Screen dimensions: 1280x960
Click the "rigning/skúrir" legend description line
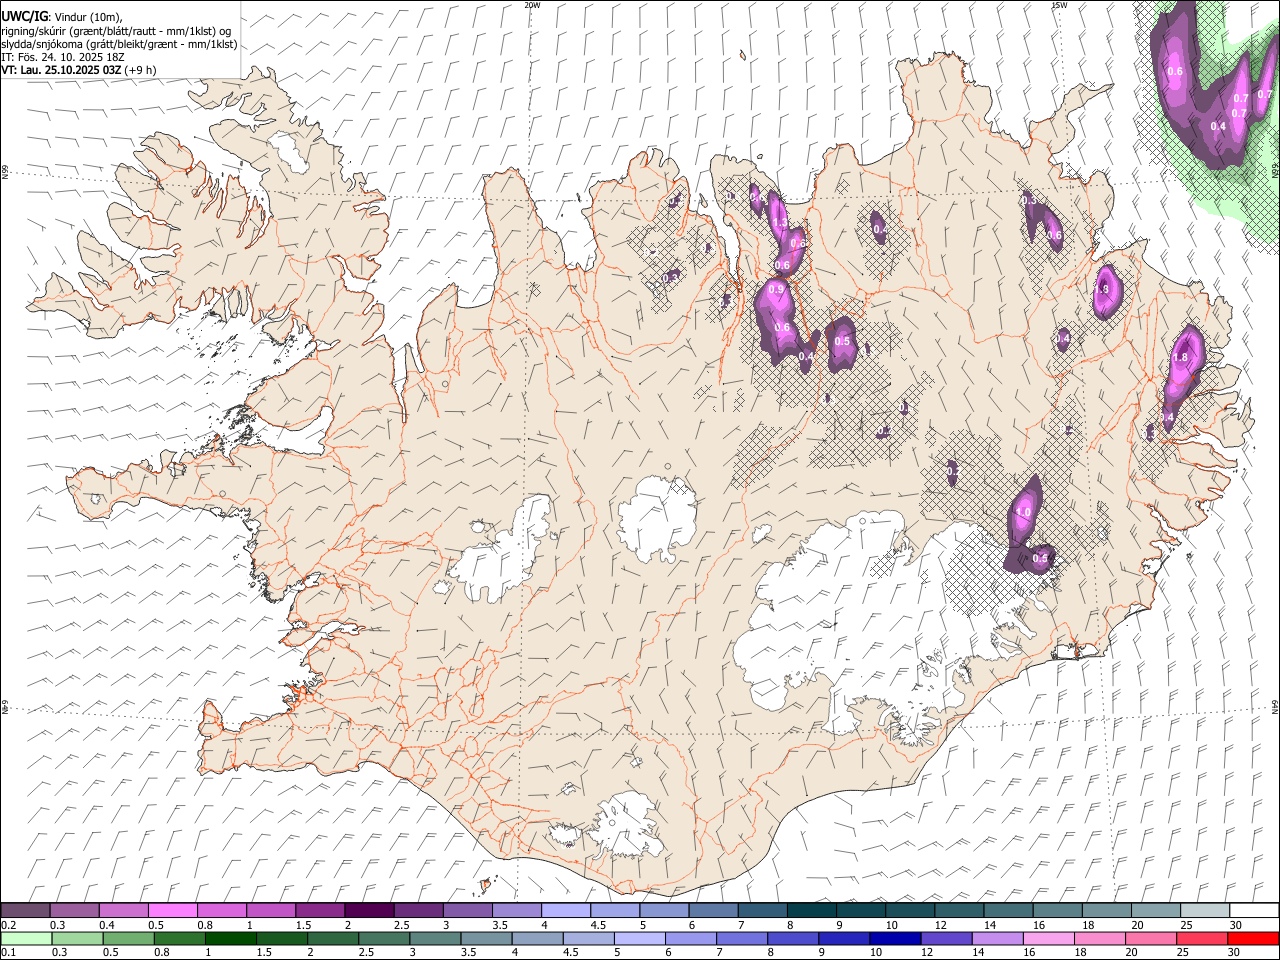[116, 30]
